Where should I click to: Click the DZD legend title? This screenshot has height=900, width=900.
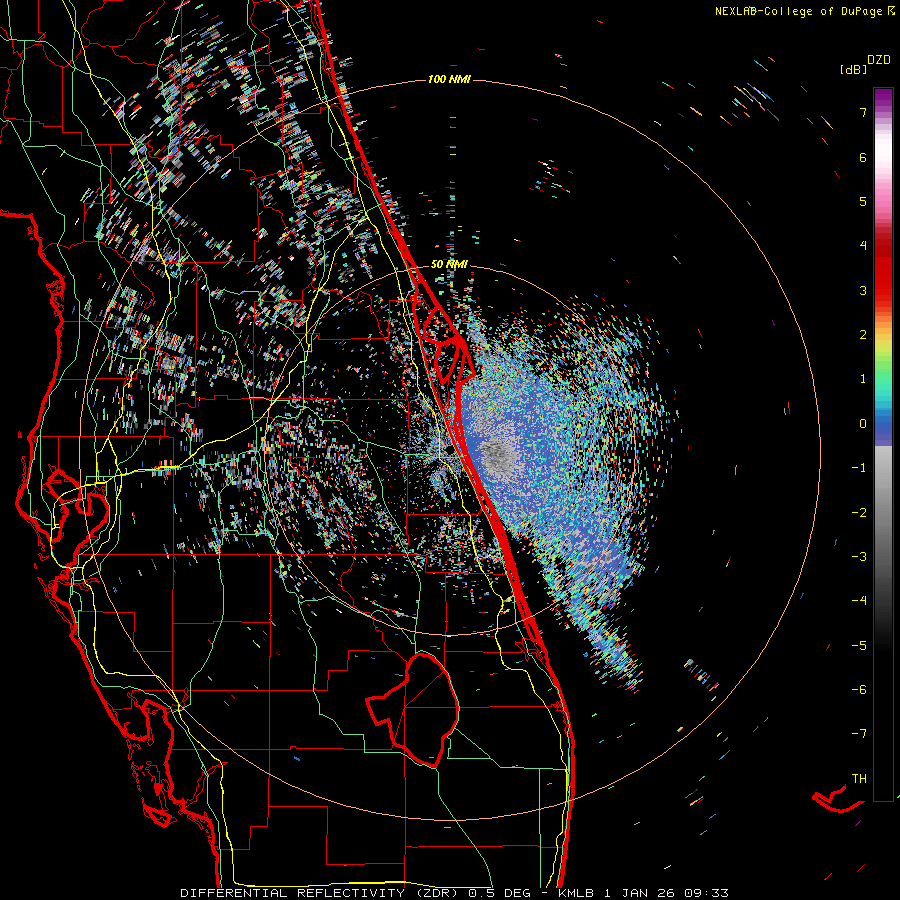click(x=879, y=60)
